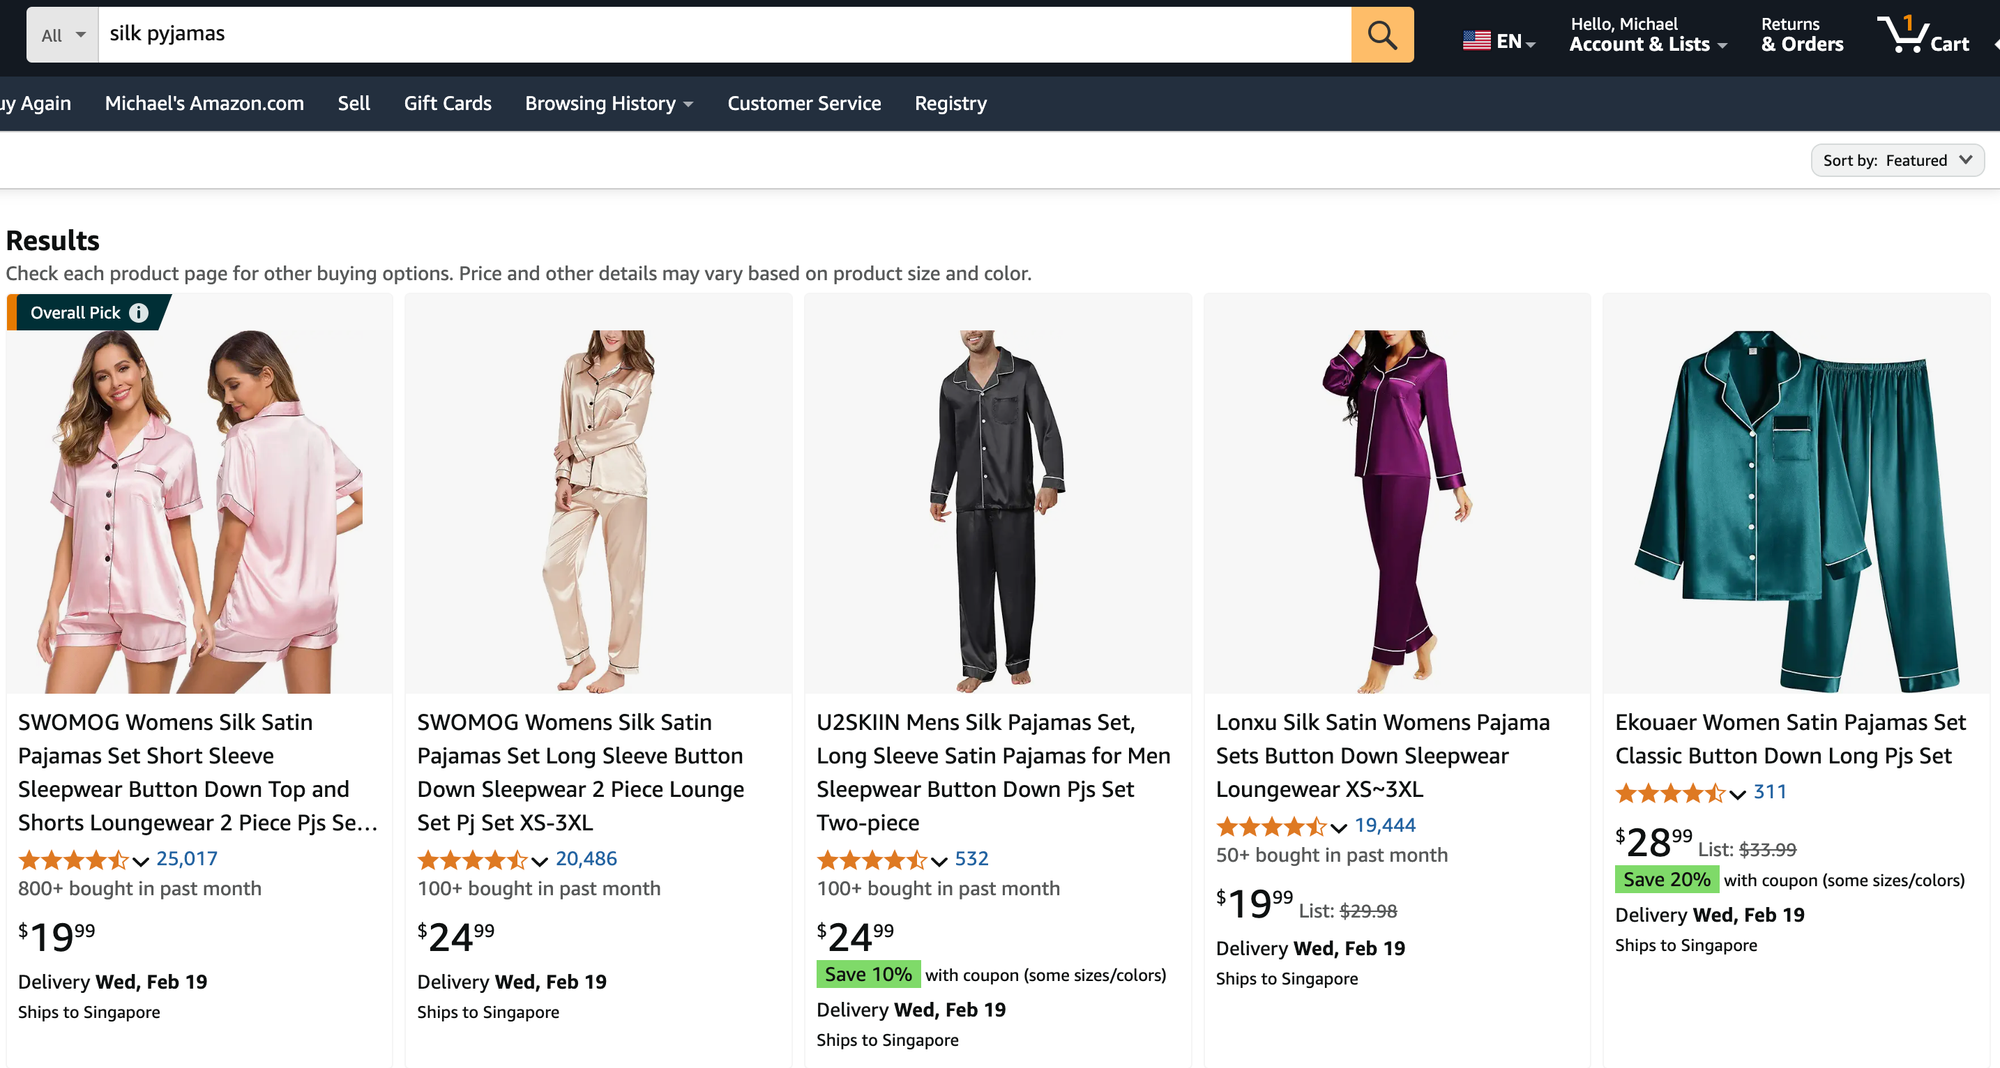Click star rating of U2SKIIN Mens pajamas
This screenshot has width=2000, height=1068.
tap(871, 859)
